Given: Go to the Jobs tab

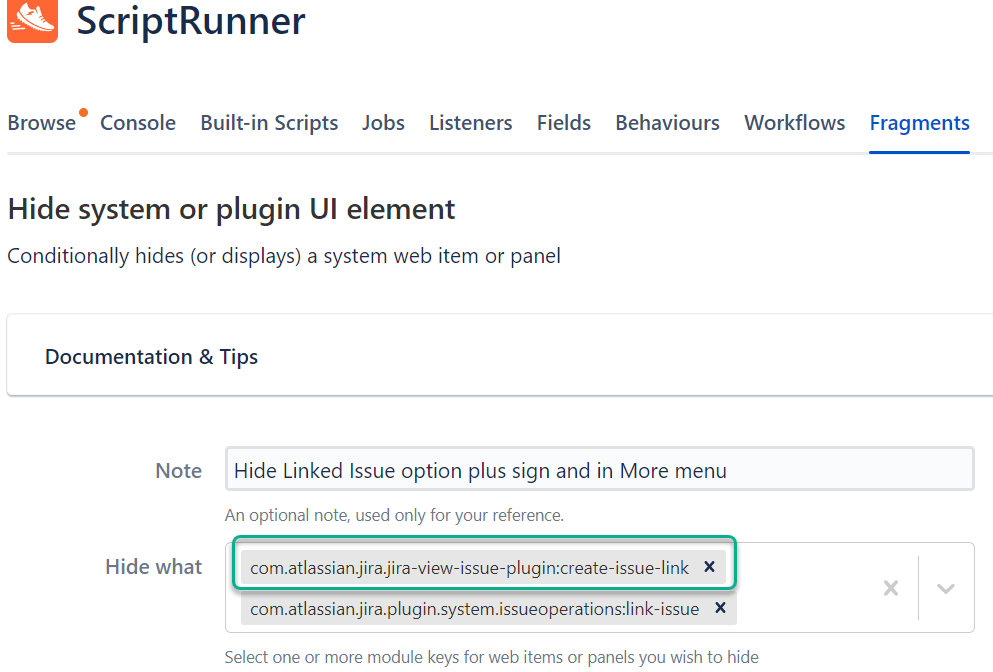Looking at the screenshot, I should (383, 123).
